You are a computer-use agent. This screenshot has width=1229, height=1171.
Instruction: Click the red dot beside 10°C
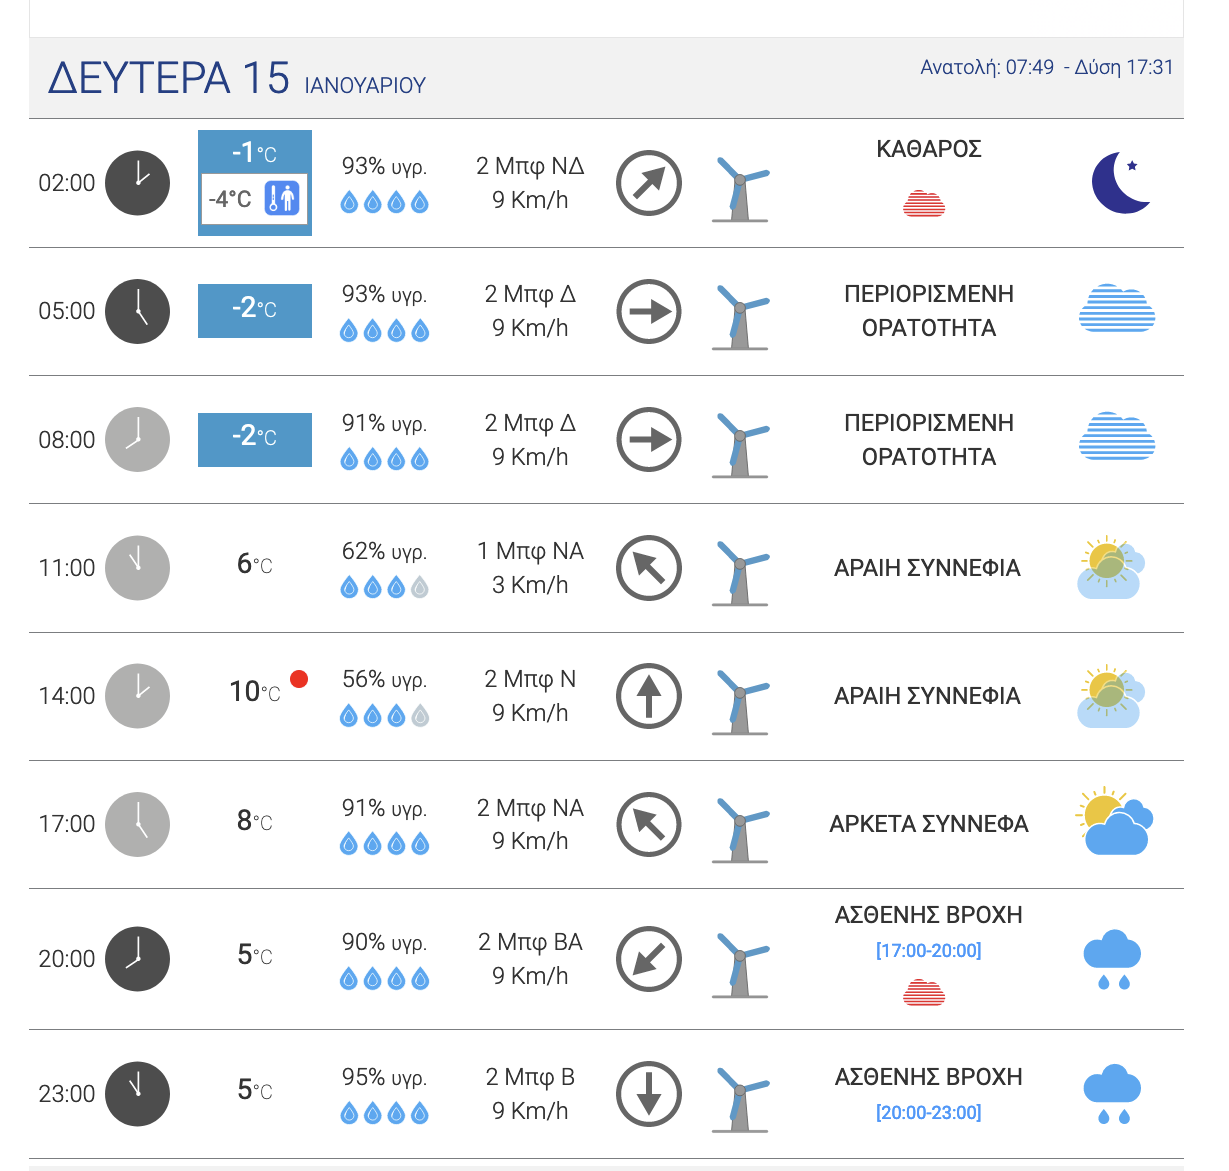pyautogui.click(x=298, y=680)
